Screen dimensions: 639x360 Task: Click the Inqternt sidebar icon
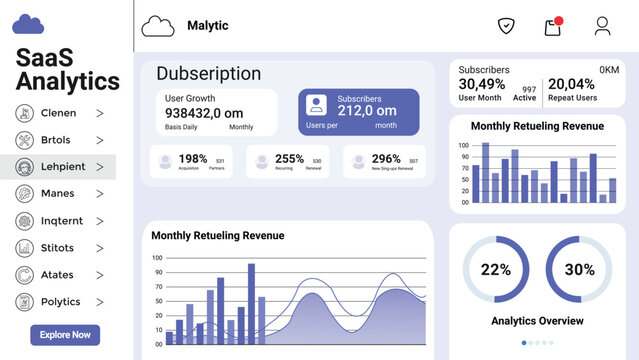pyautogui.click(x=24, y=221)
